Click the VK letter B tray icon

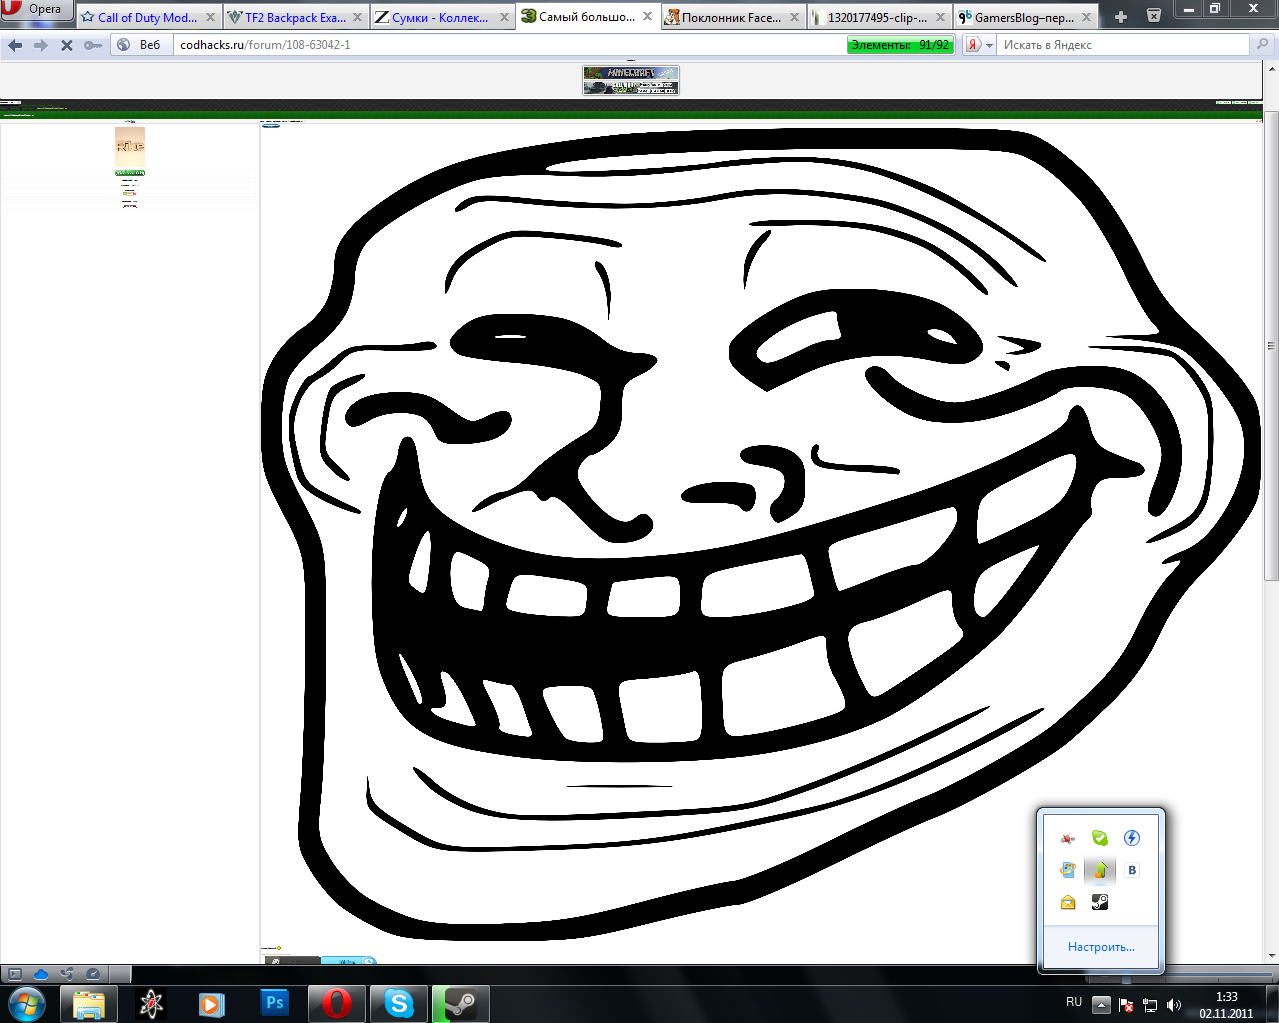[1132, 870]
